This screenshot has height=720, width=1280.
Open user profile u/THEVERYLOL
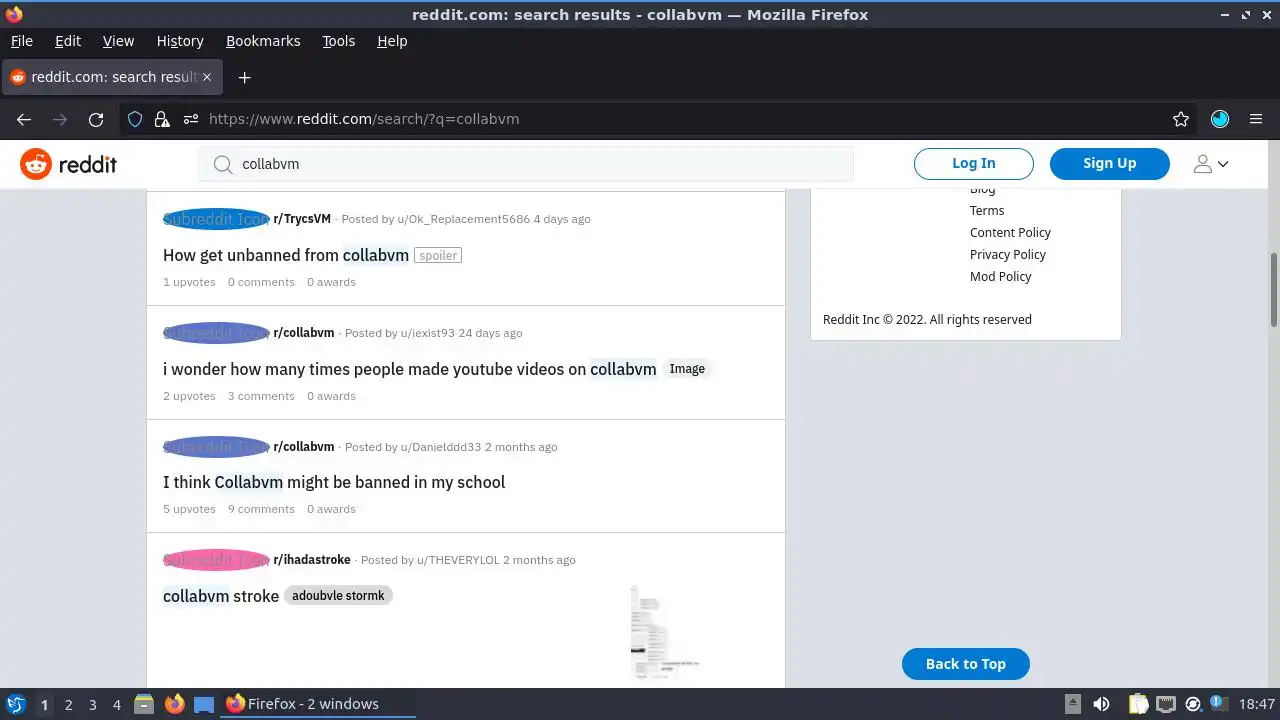pos(458,560)
